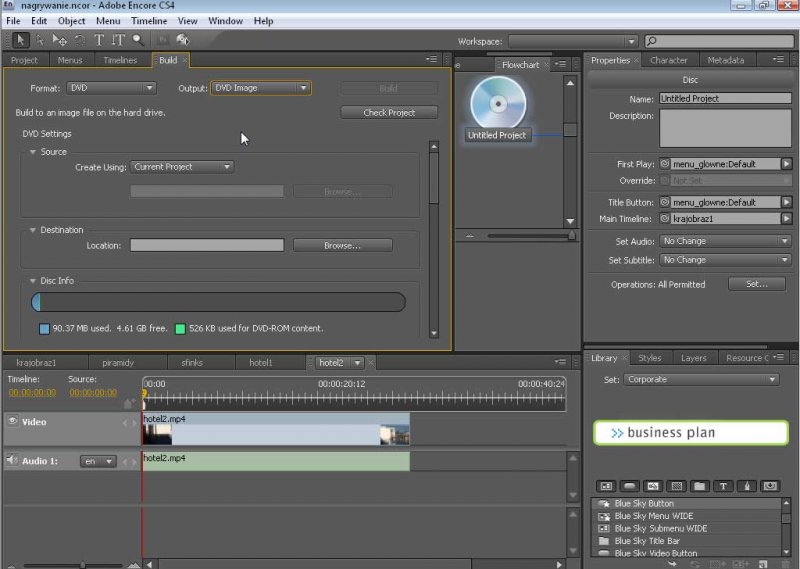Toggle the Override radio button
Image resolution: width=800 pixels, height=569 pixels.
click(x=665, y=181)
